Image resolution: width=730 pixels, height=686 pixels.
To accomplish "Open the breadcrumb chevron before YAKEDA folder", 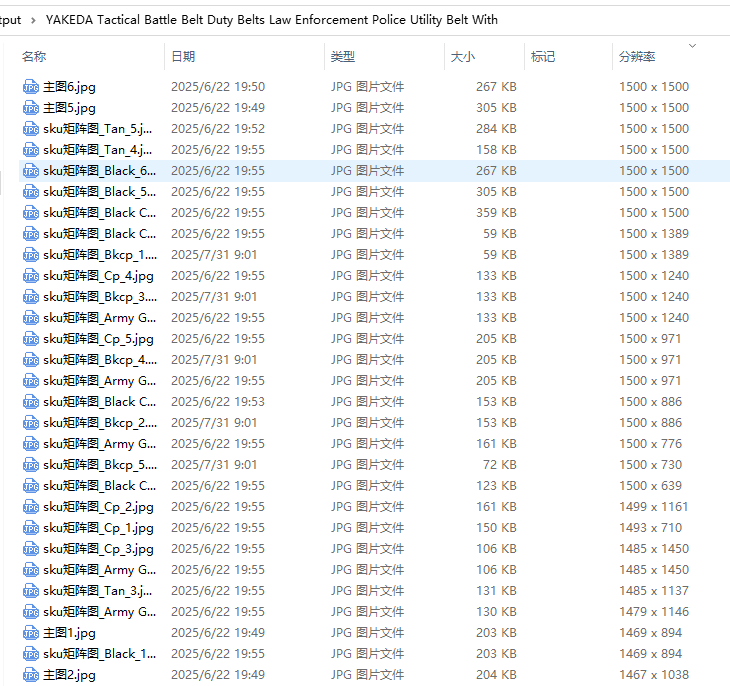I will 33,20.
